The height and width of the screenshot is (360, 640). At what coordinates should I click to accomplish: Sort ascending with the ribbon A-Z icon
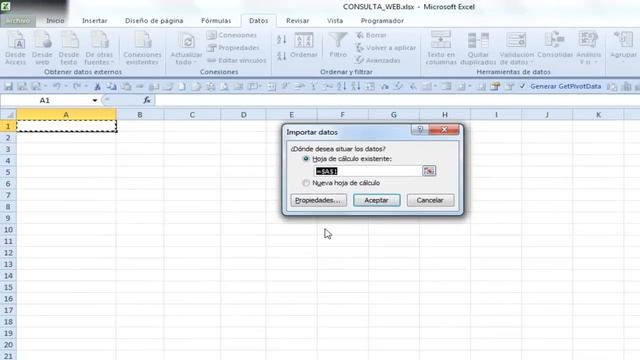click(x=282, y=40)
